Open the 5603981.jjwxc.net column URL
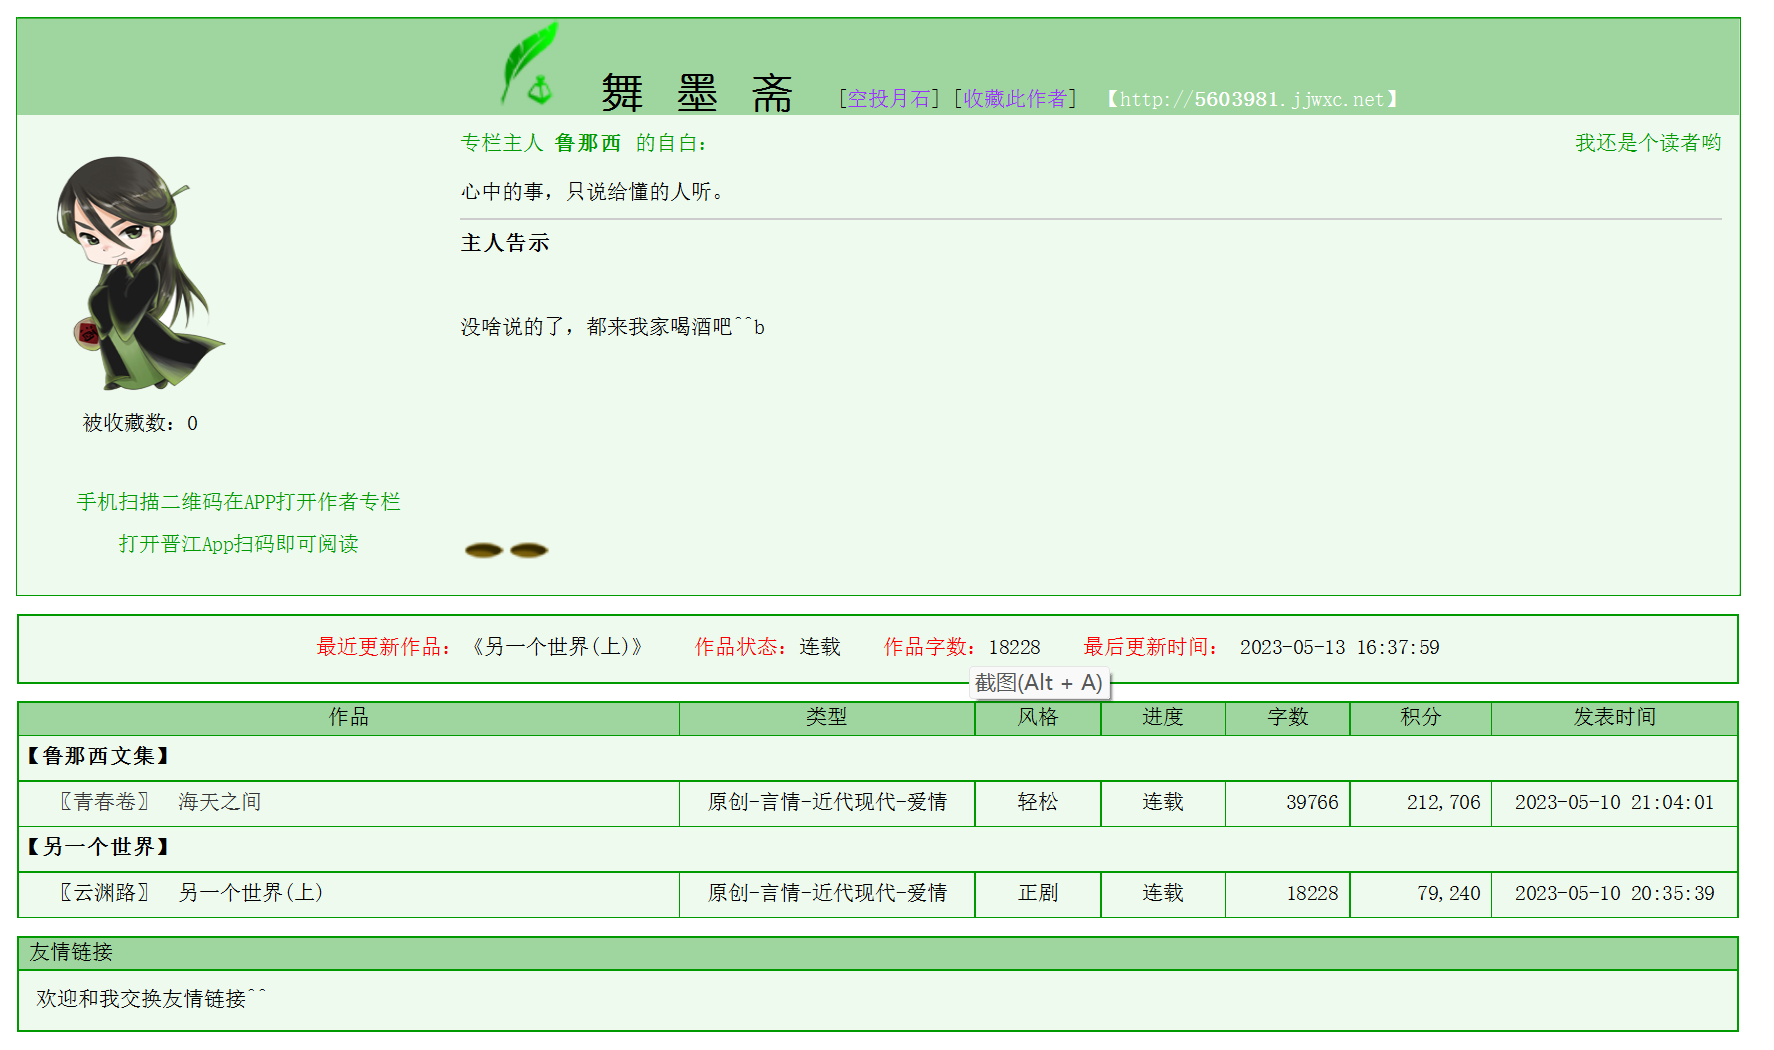The height and width of the screenshot is (1050, 1774). click(x=1252, y=99)
